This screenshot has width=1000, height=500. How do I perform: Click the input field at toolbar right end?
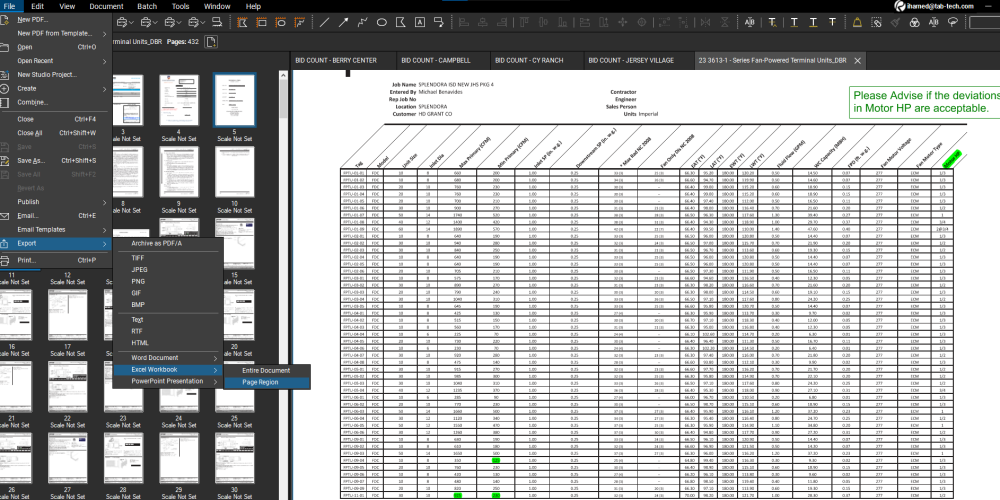(x=984, y=22)
